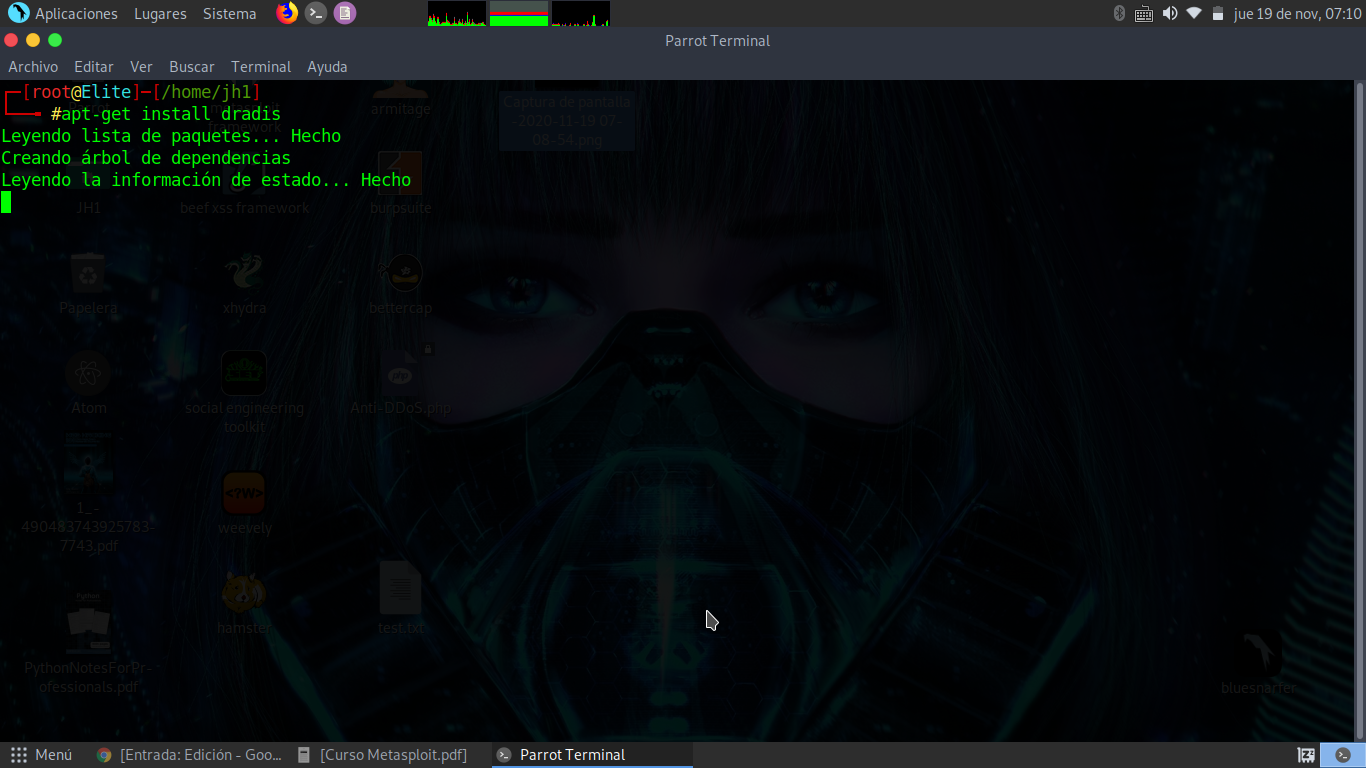Open the Terminal menu
Screen dimensions: 1366x768
click(261, 67)
